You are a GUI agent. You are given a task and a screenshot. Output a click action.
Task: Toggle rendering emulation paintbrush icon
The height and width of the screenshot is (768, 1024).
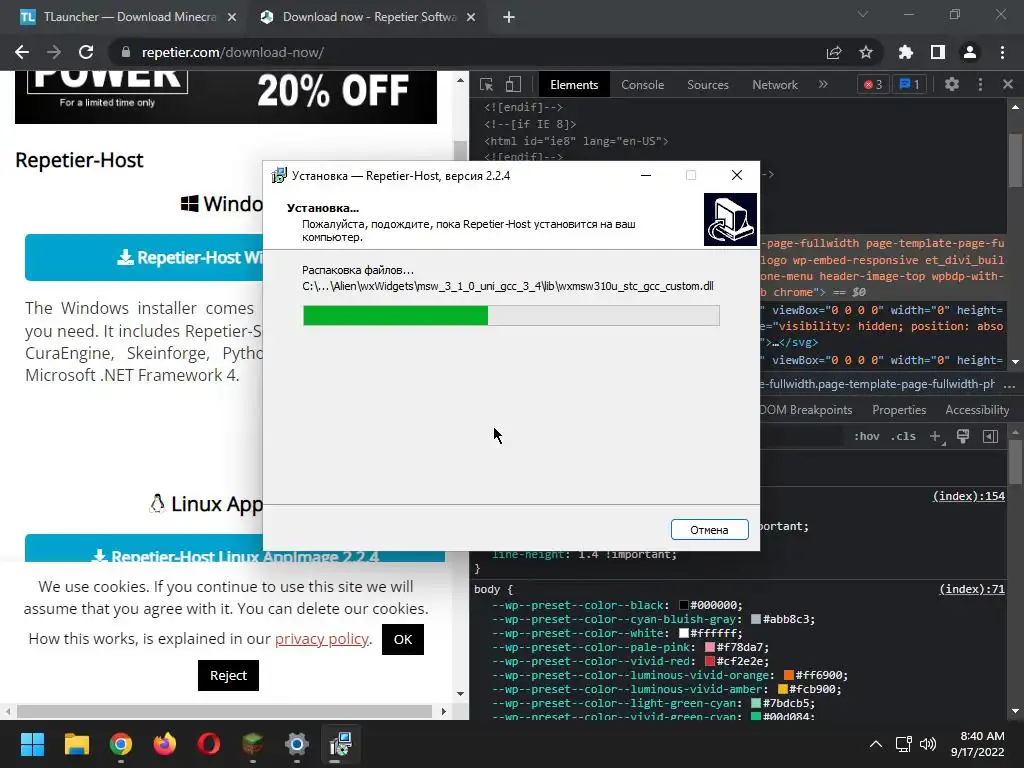coord(963,436)
